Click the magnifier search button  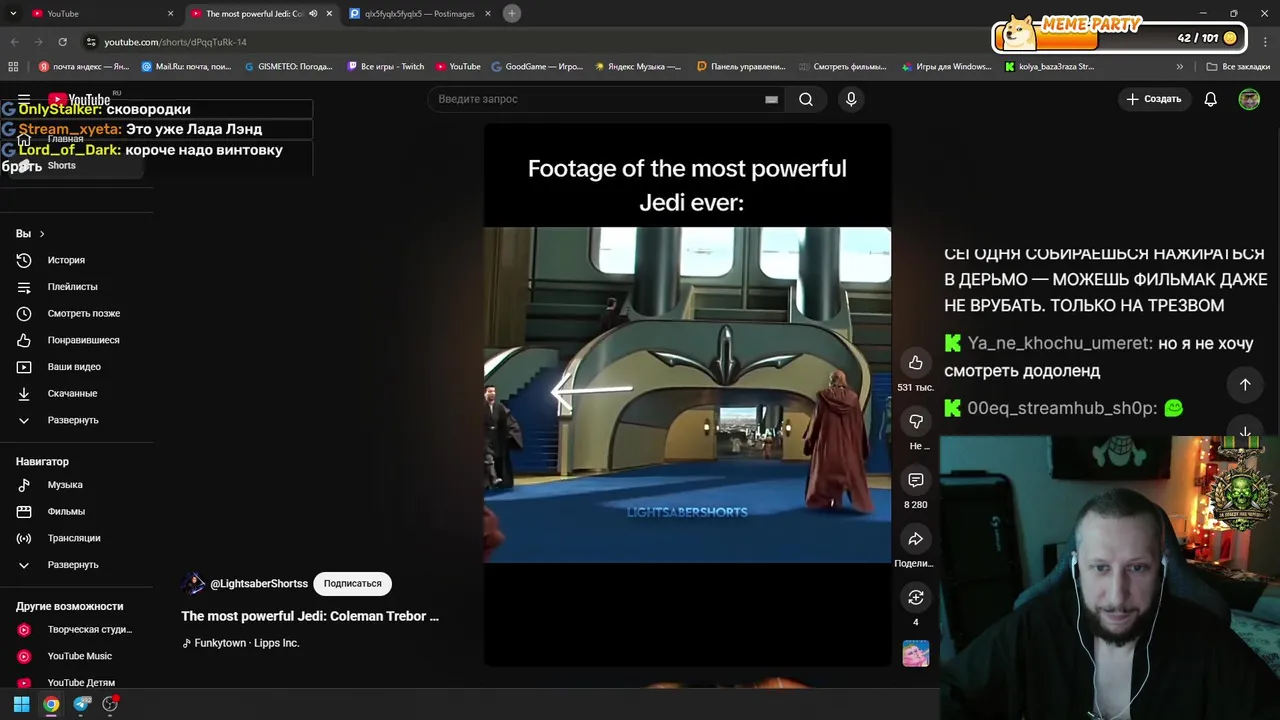pyautogui.click(x=805, y=99)
